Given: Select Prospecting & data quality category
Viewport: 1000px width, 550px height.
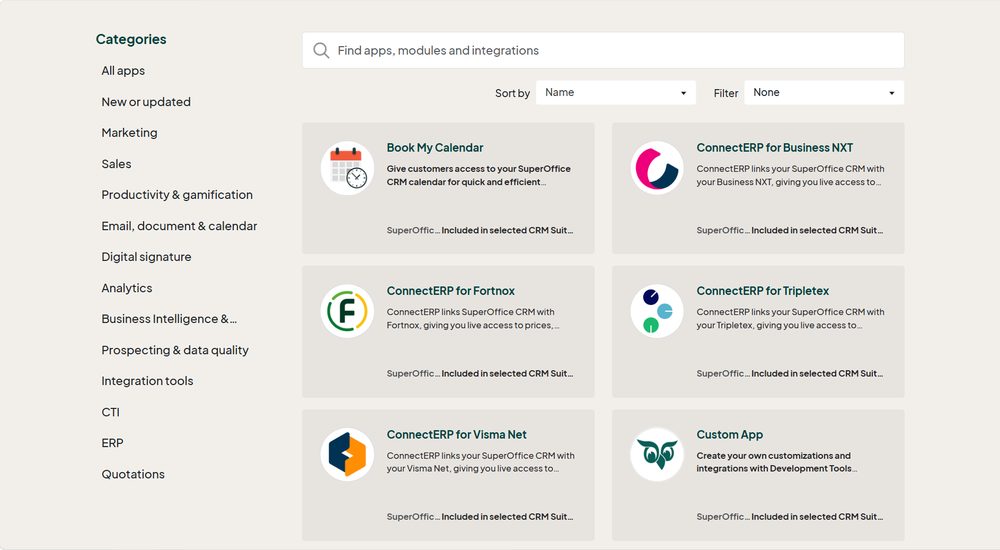Looking at the screenshot, I should point(175,350).
